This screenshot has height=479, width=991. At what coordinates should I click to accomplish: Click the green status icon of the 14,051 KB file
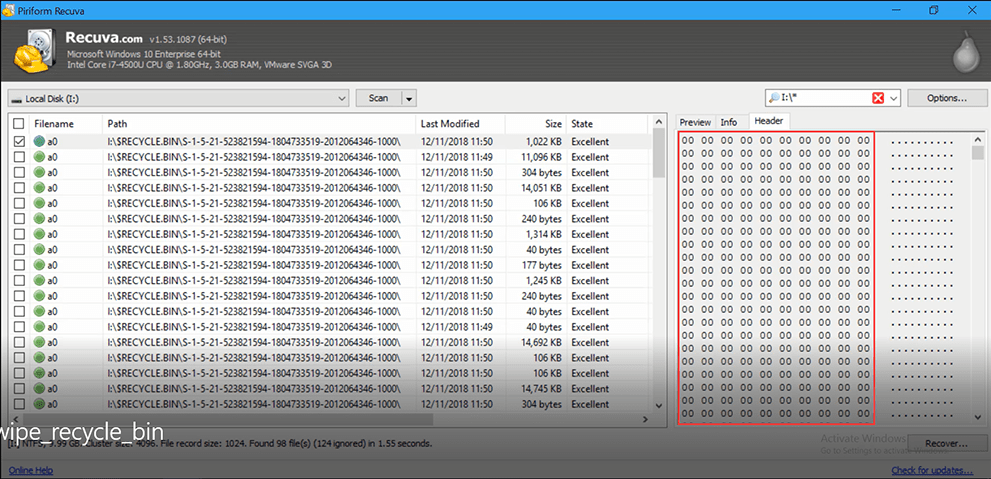coord(40,188)
